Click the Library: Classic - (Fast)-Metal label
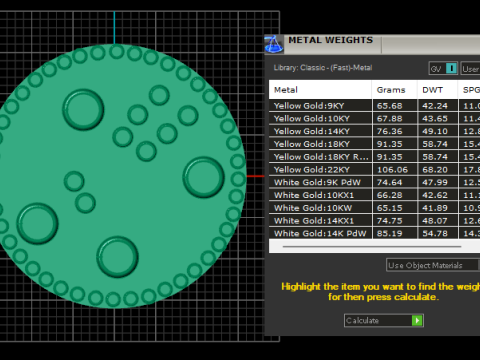 (323, 68)
